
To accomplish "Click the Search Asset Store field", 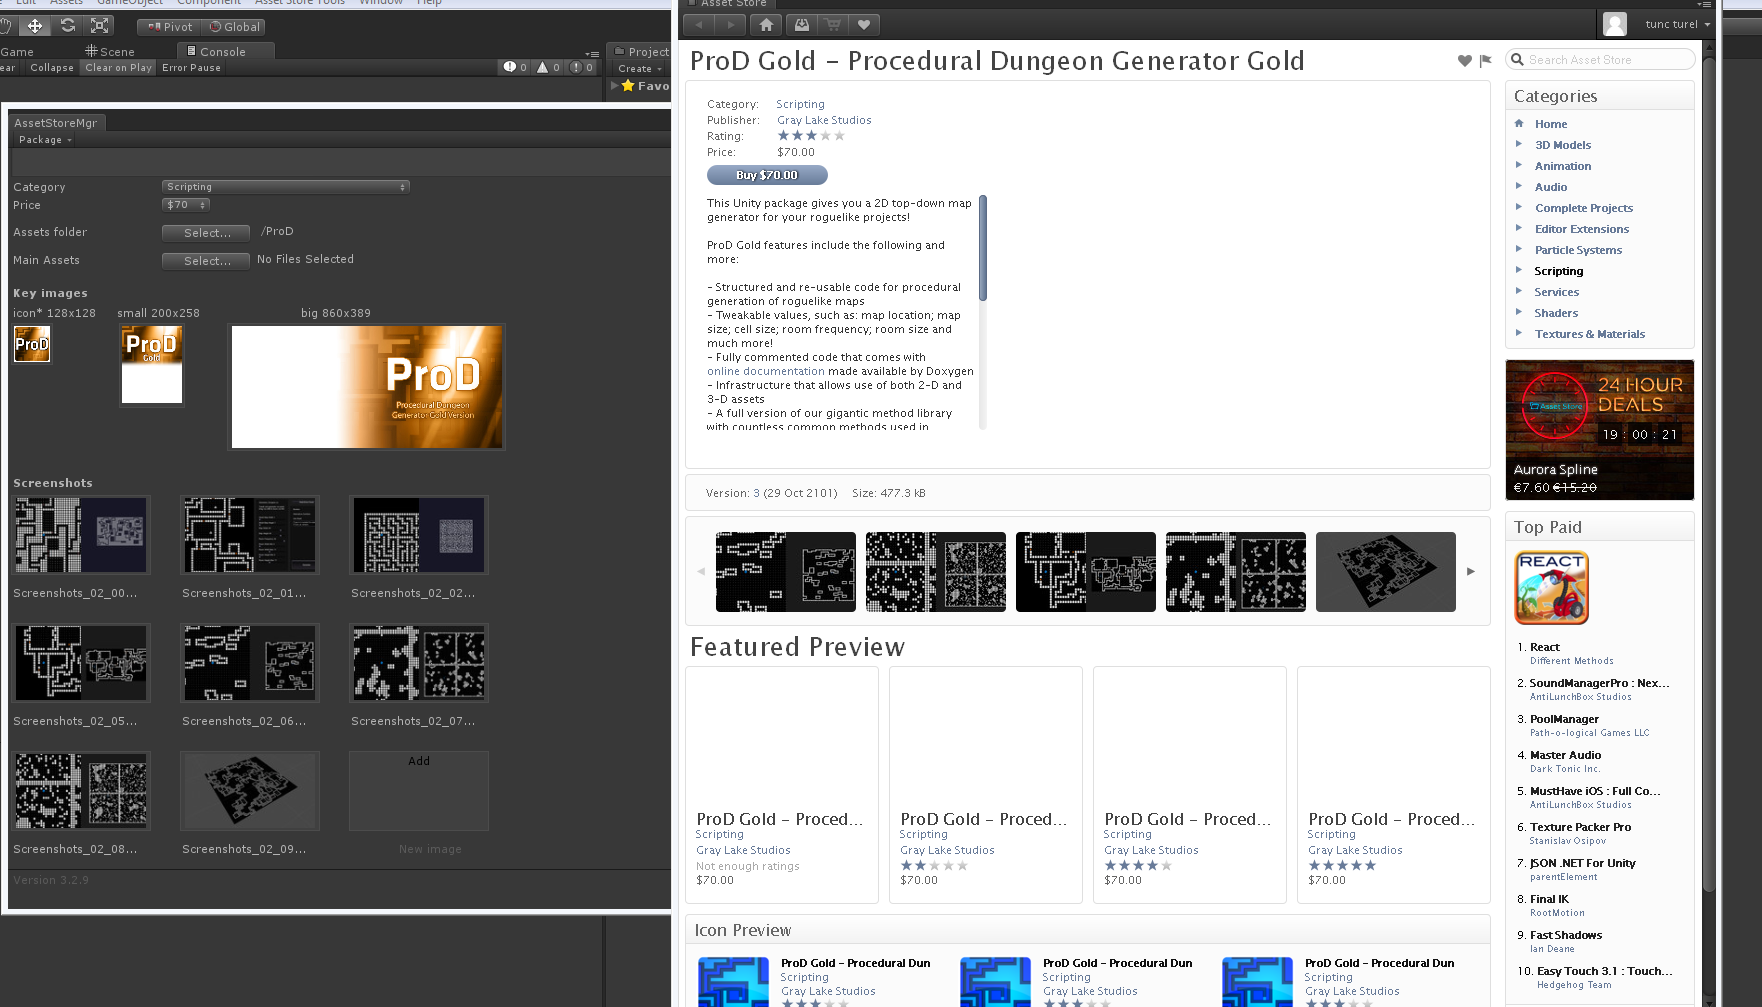I will point(1600,60).
